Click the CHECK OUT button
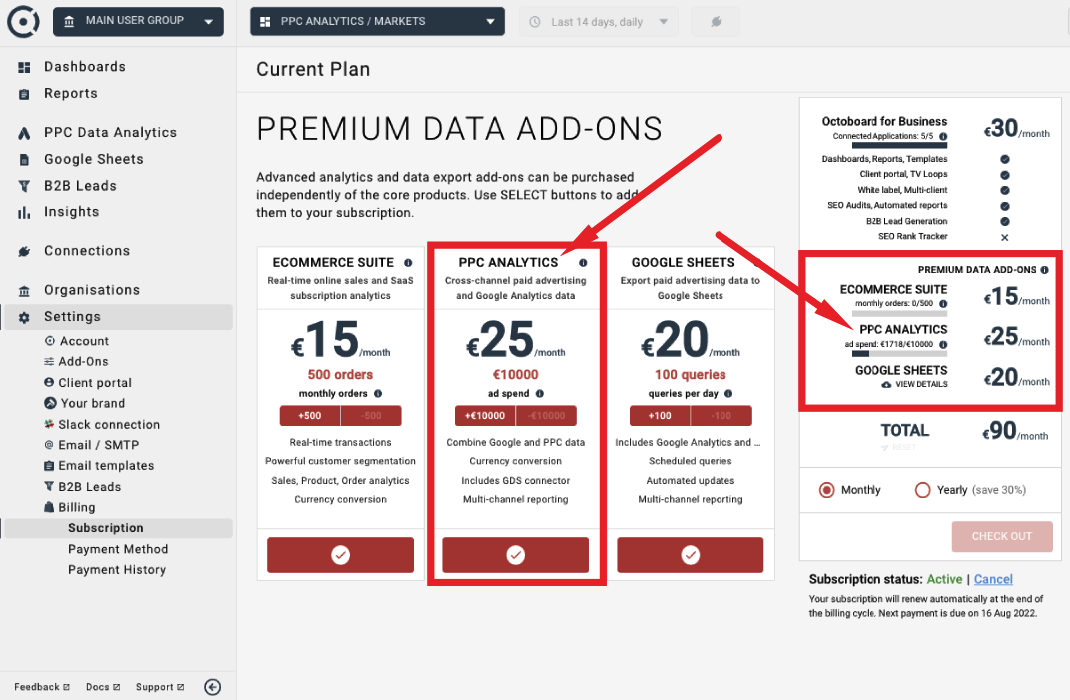This screenshot has width=1070, height=700. pos(1002,536)
